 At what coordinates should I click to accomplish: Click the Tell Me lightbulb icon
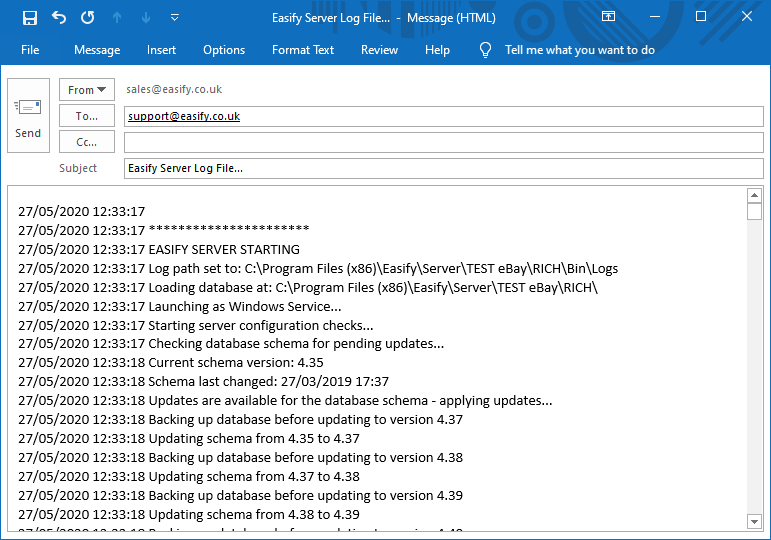pyautogui.click(x=486, y=50)
